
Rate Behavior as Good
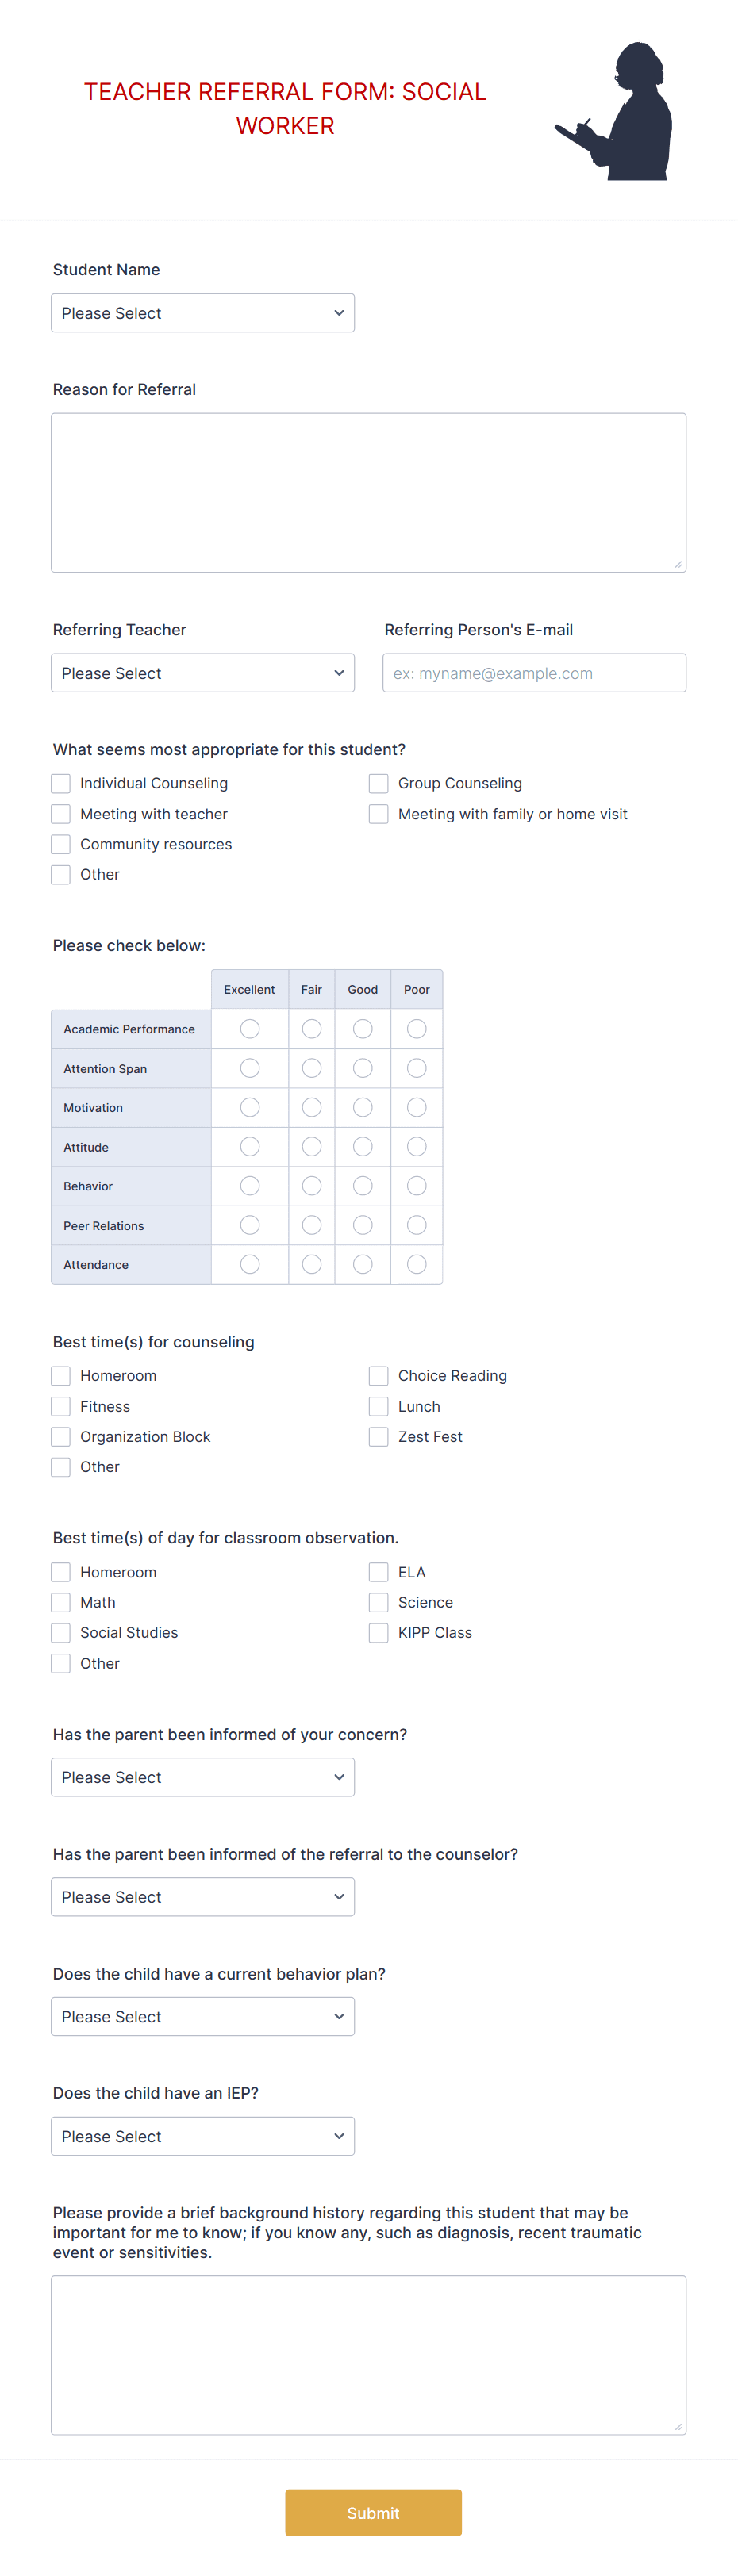pos(362,1186)
